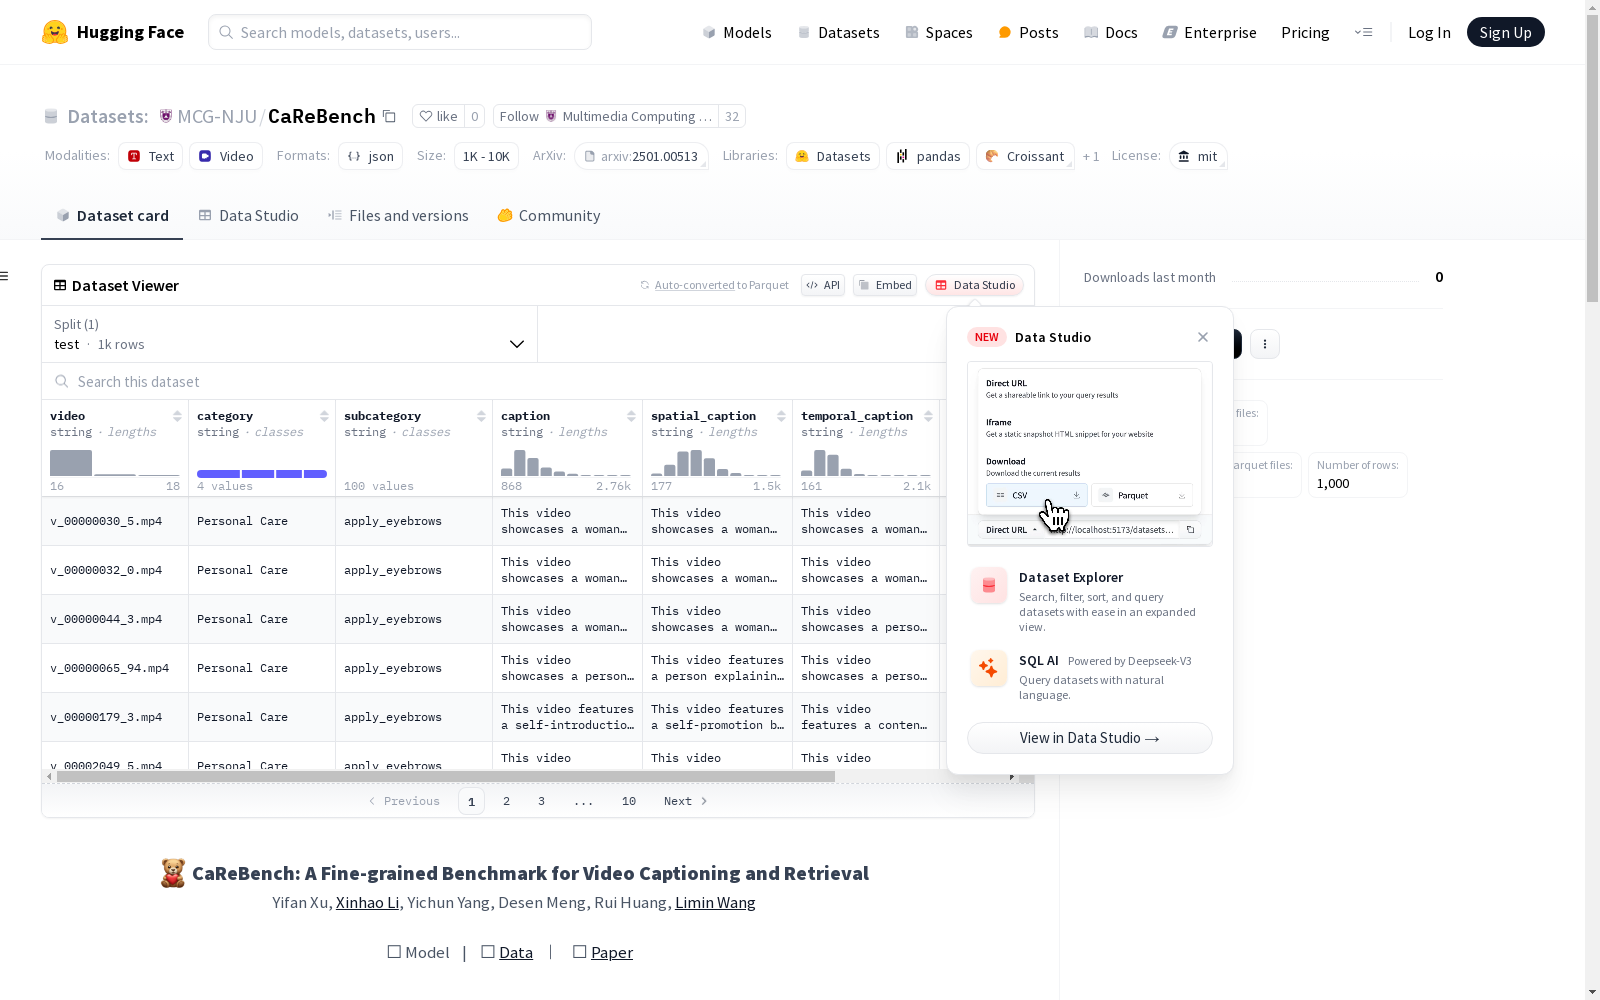Open Docs in top navigation
The width and height of the screenshot is (1600, 1000).
(1110, 32)
